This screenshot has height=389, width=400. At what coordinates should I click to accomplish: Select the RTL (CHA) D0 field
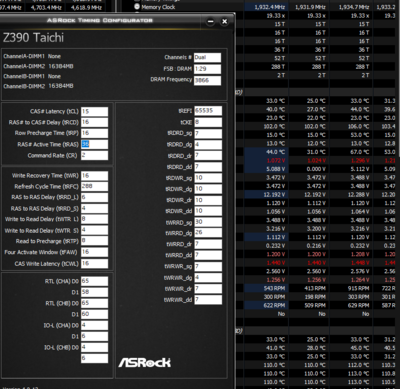tap(94, 281)
